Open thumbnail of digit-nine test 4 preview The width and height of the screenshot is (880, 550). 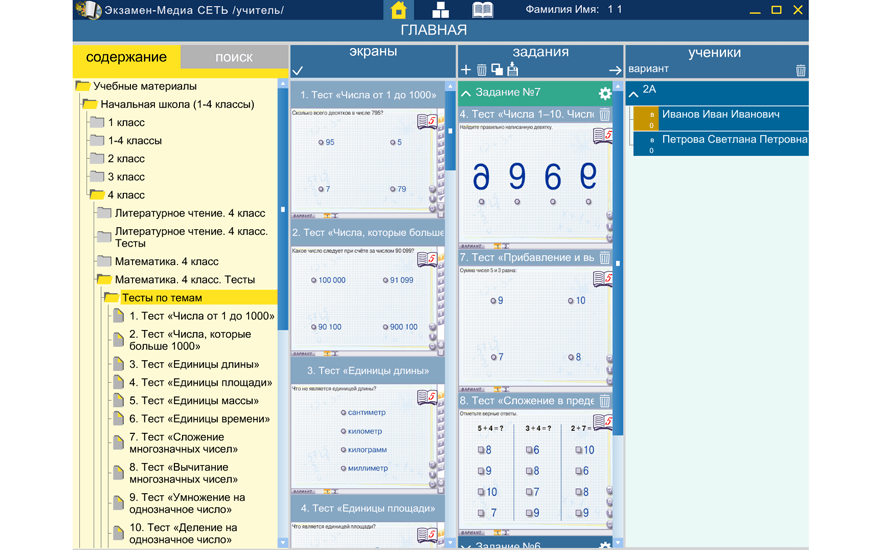pyautogui.click(x=535, y=184)
